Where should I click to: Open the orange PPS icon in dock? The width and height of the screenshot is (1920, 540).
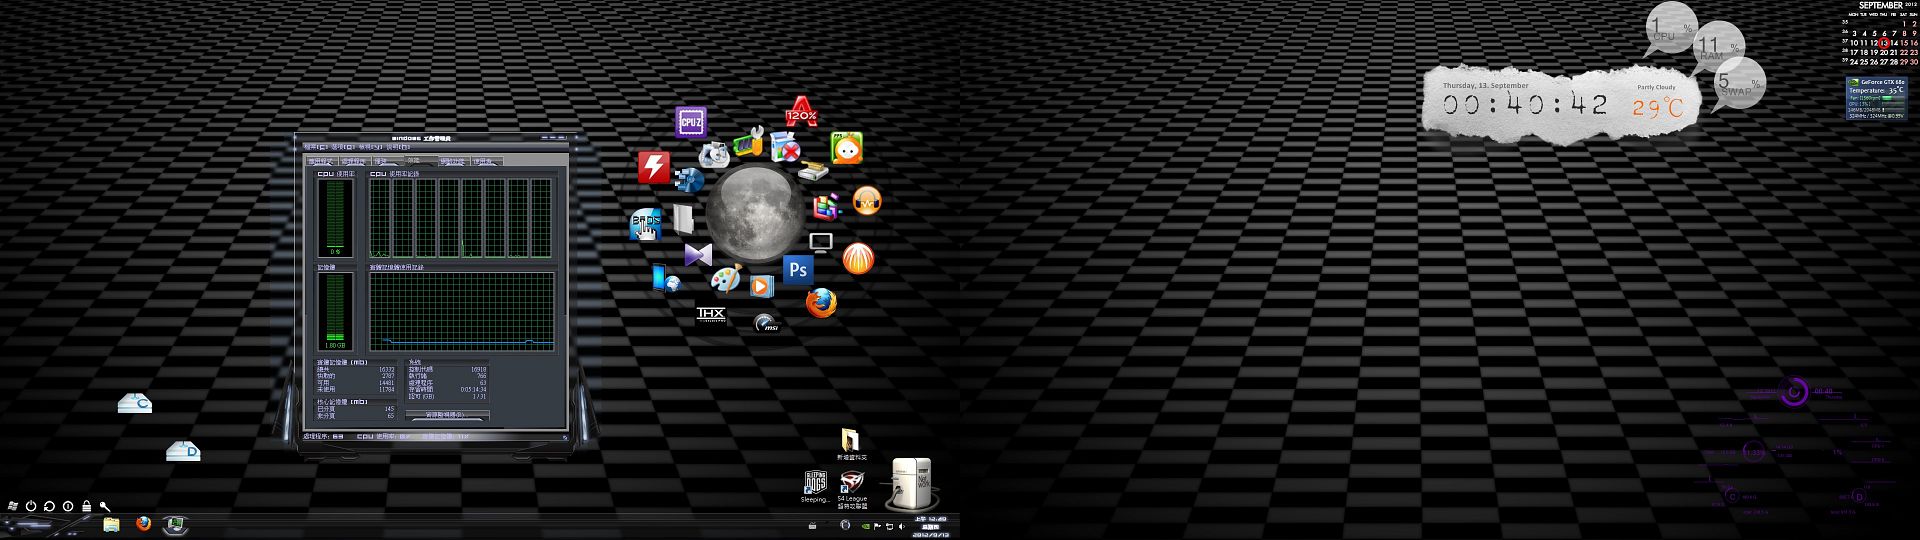coord(866,202)
